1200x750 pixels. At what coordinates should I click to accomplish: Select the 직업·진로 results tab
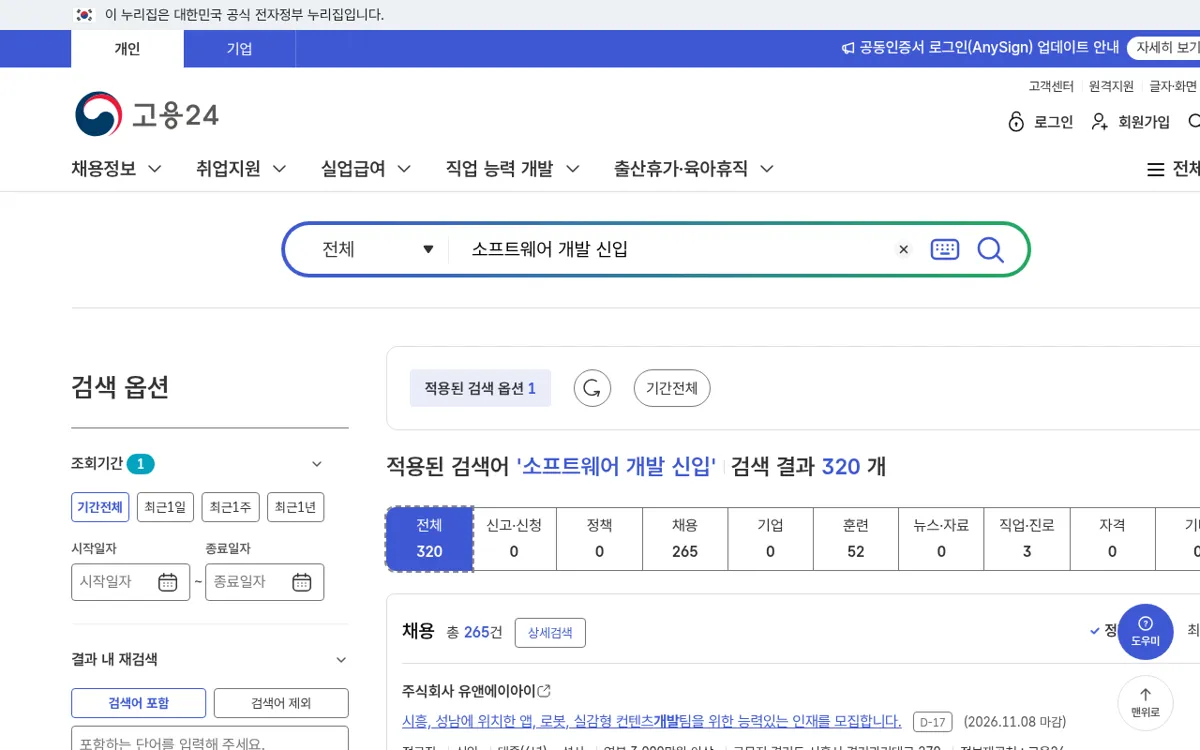1027,539
